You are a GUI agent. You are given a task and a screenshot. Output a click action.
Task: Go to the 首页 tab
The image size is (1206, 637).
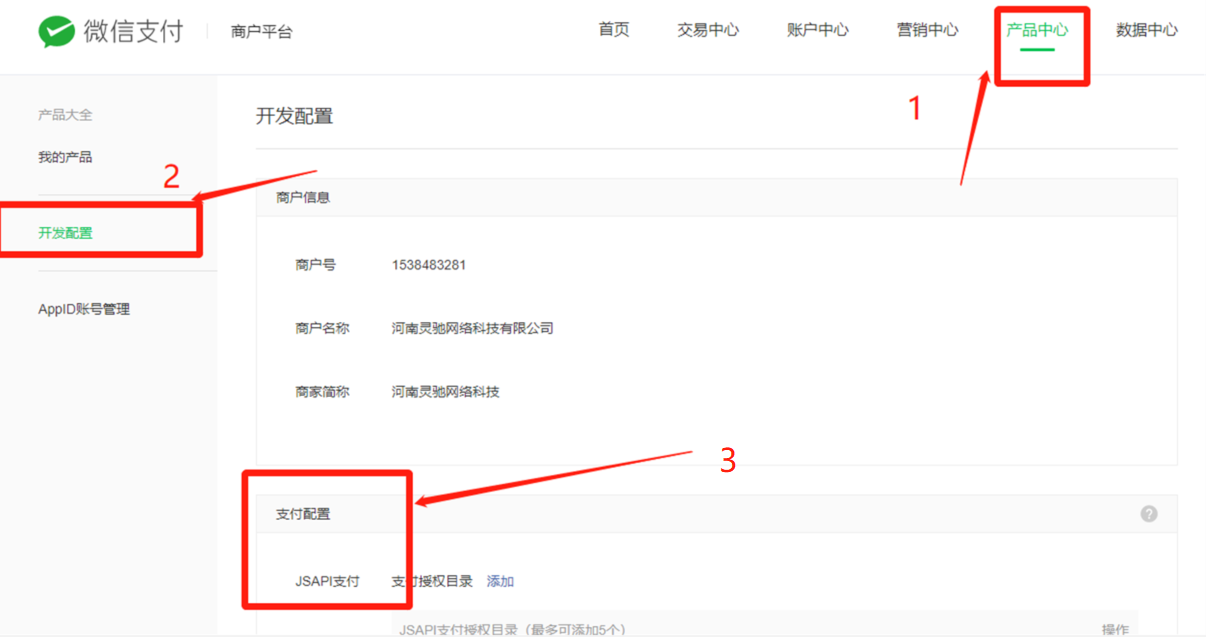(x=614, y=30)
